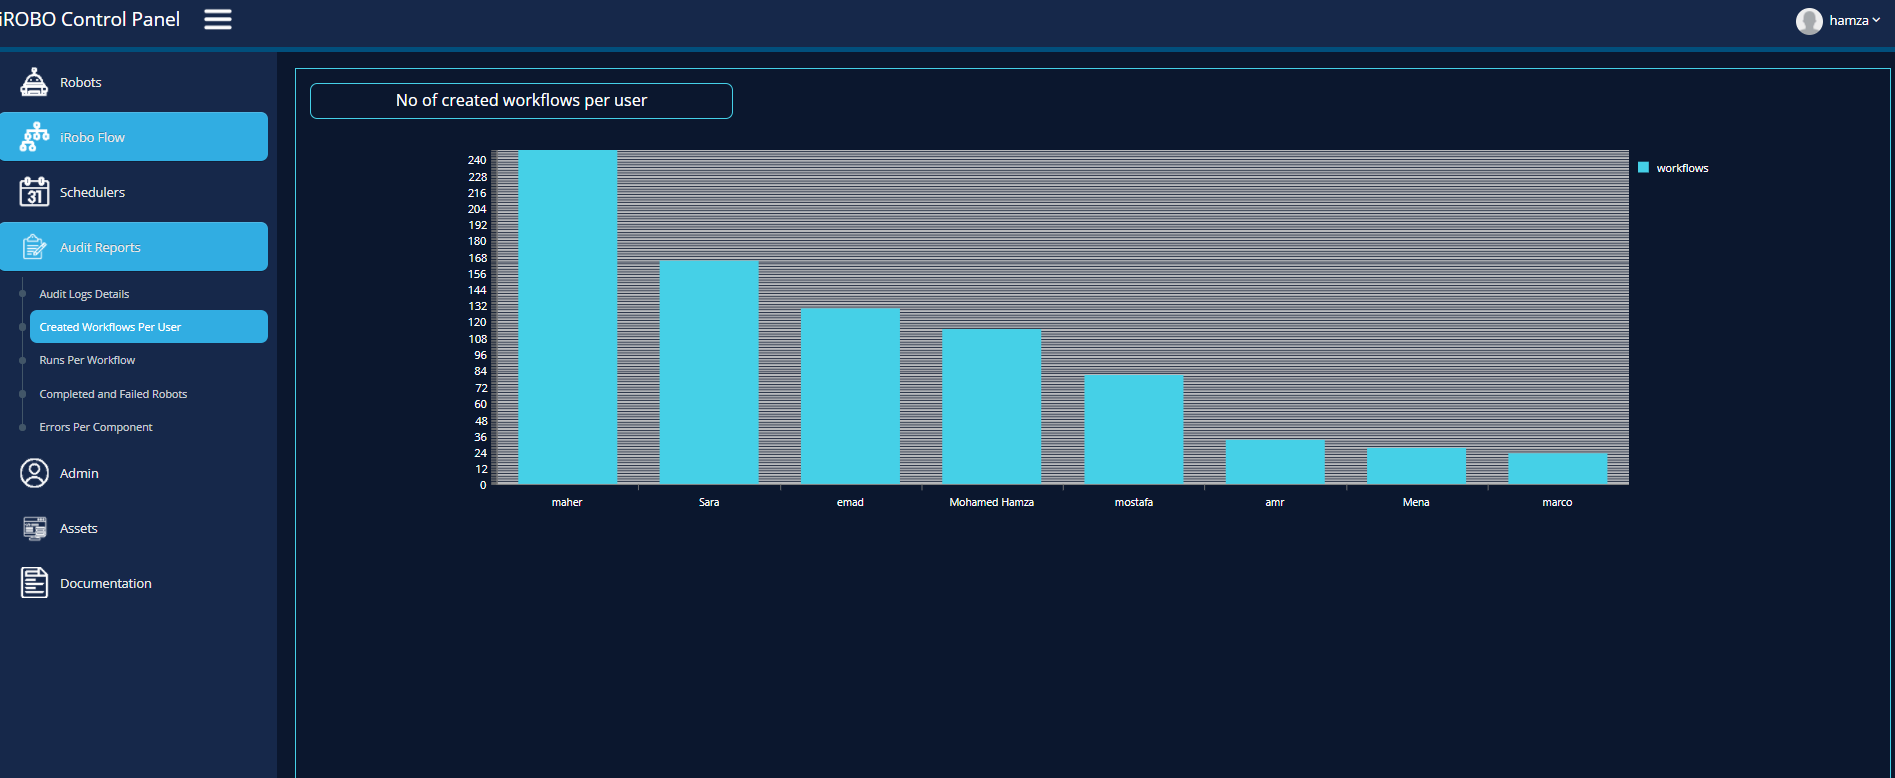Screen dimensions: 1895x778
Task: Open Runs Per Workflow report
Action: (x=87, y=360)
